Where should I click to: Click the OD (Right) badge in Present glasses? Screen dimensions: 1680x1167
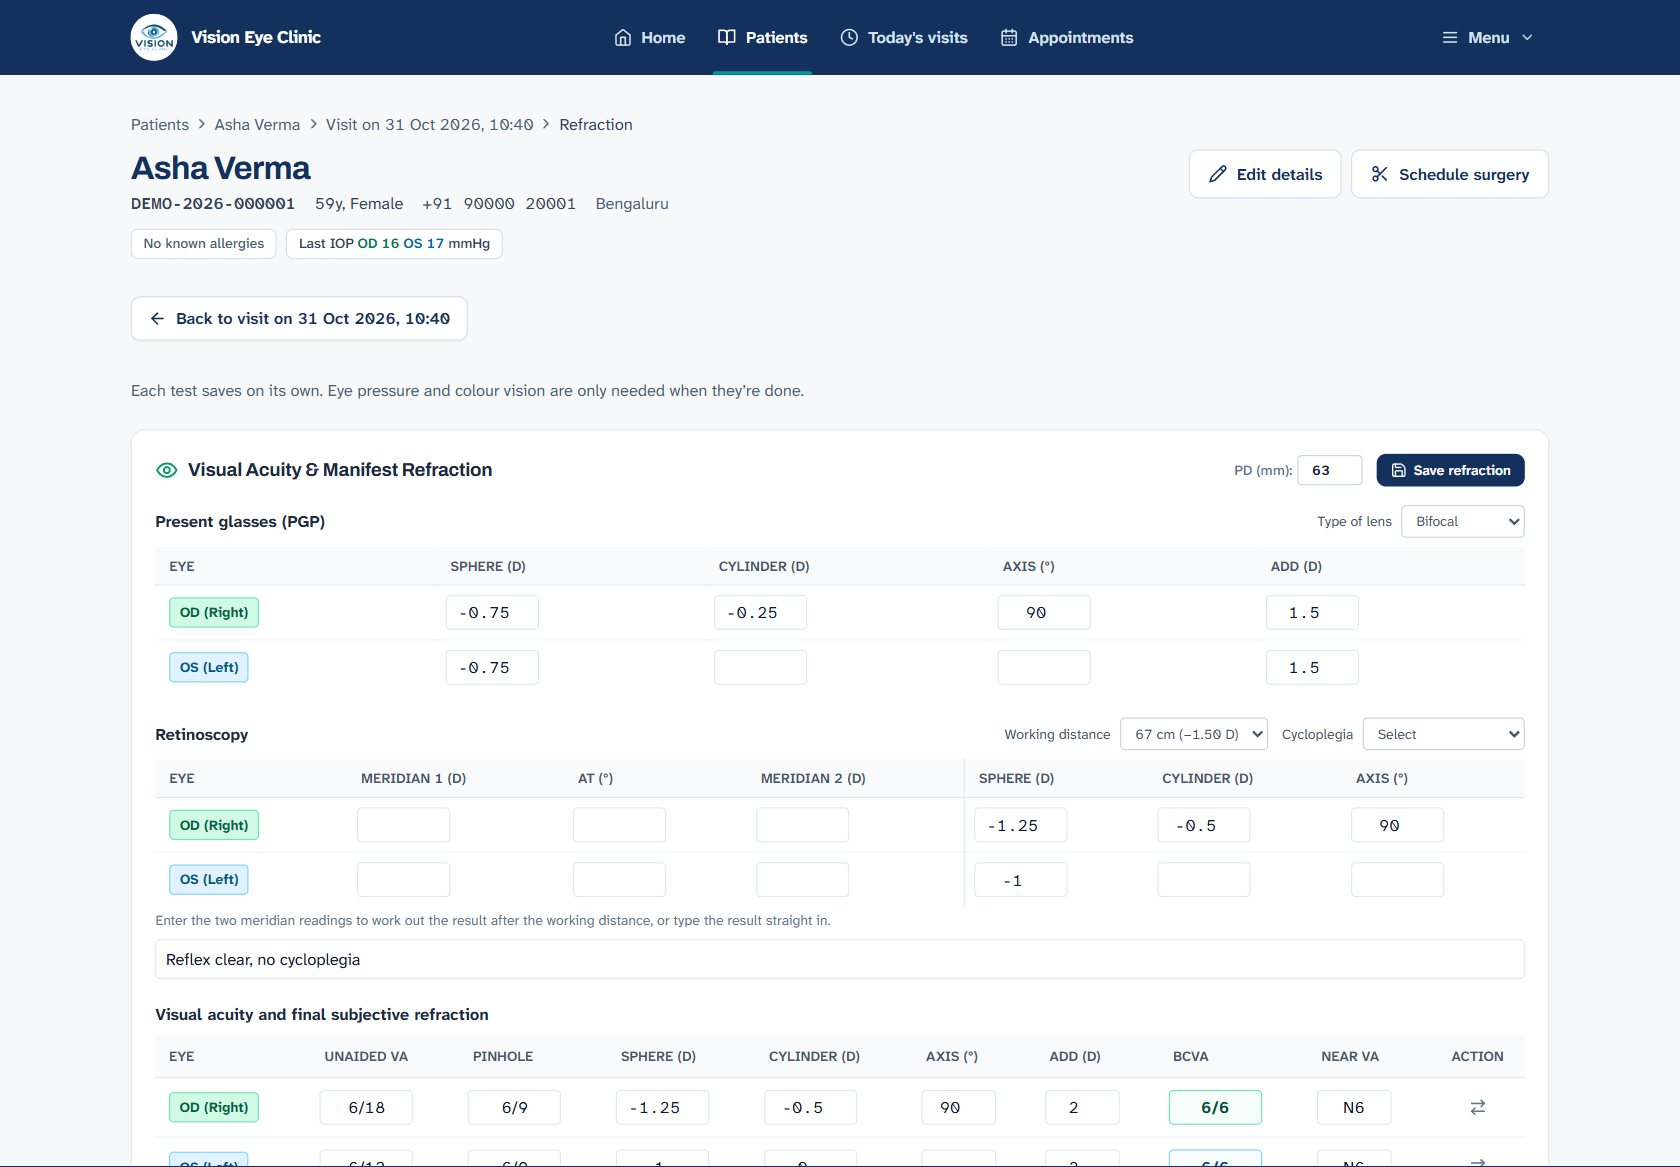(x=214, y=612)
